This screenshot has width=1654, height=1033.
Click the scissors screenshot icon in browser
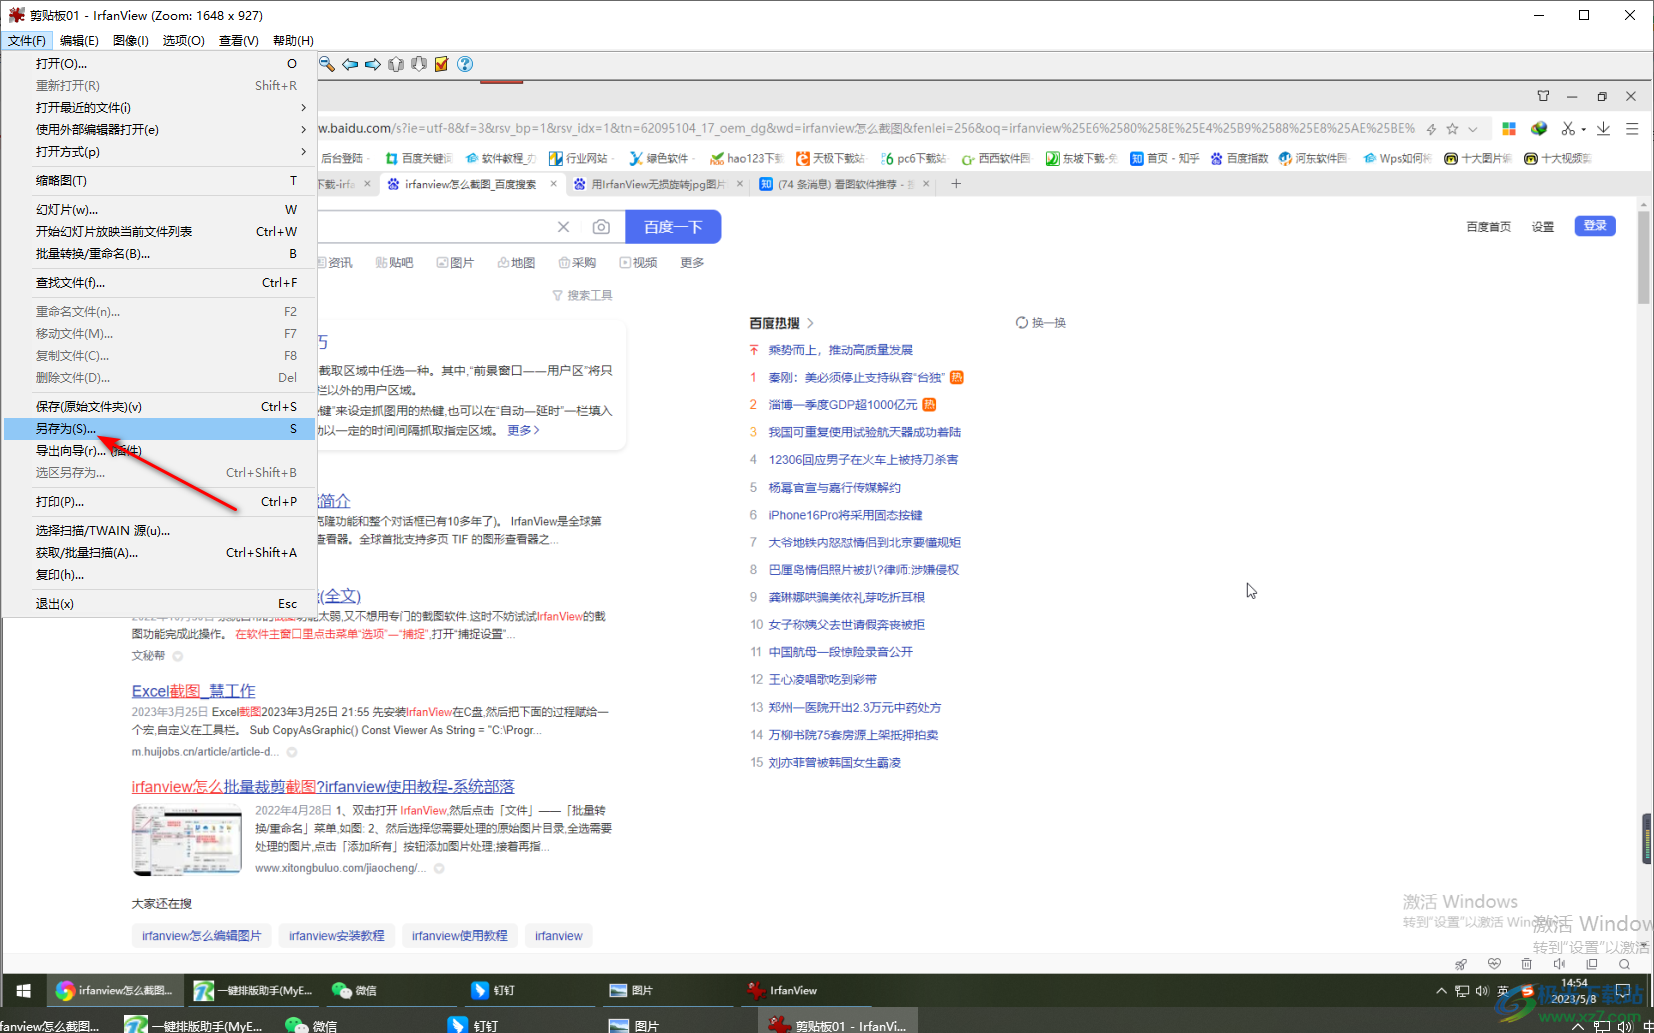[x=1568, y=128]
